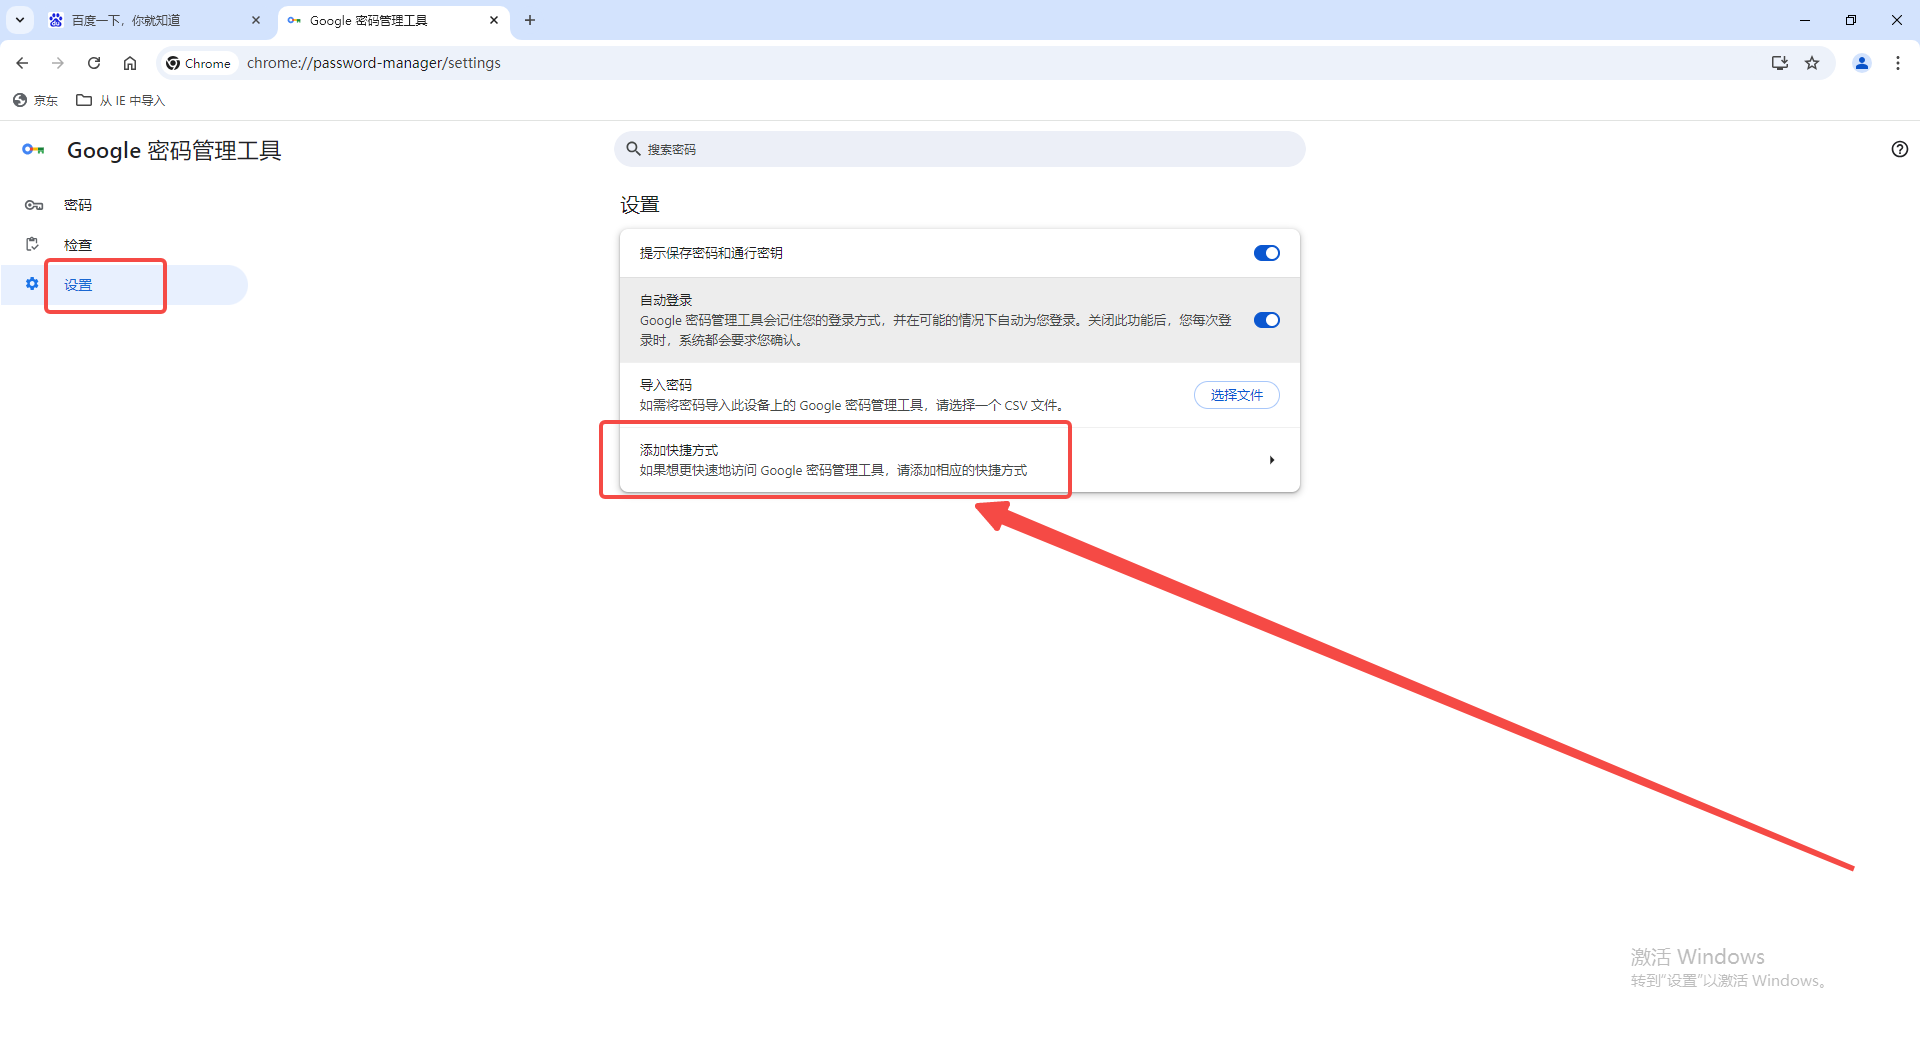Click the browser forward arrow

tap(58, 63)
